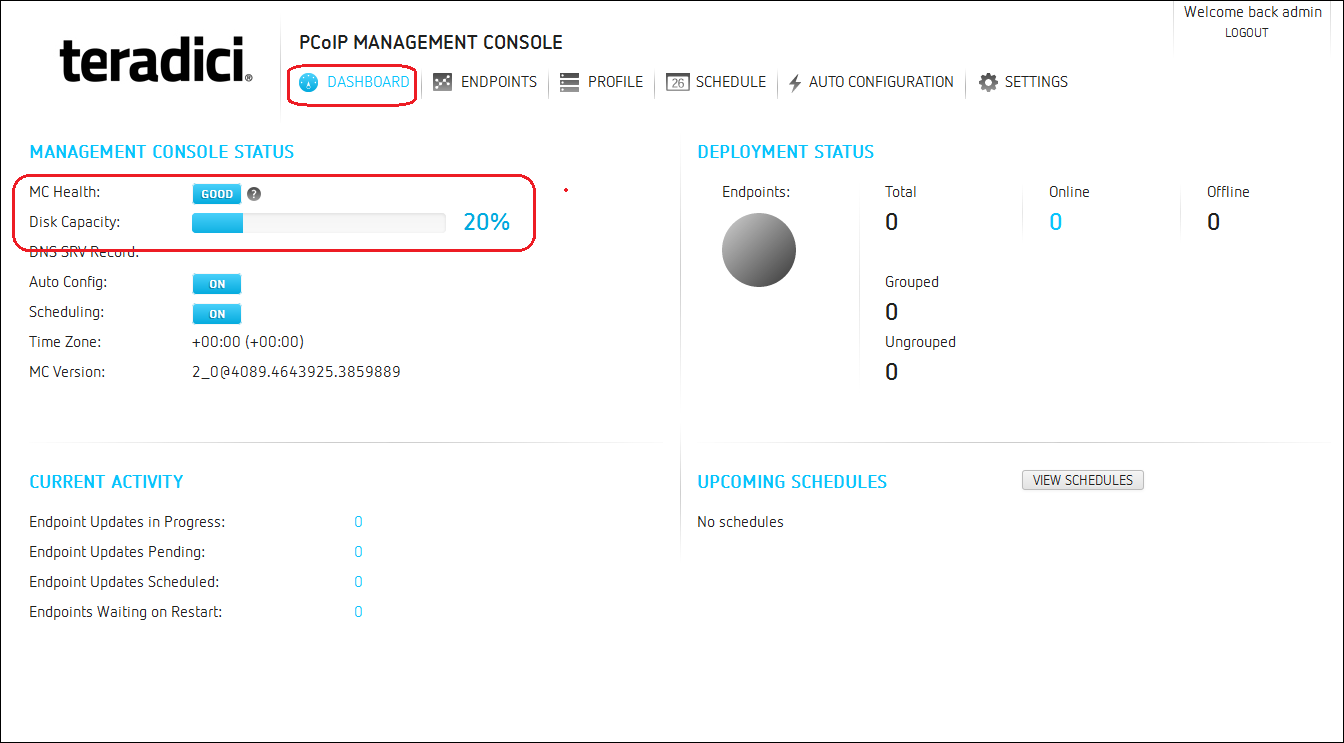Image resolution: width=1344 pixels, height=743 pixels.
Task: Click the Schedule calendar icon
Action: click(x=677, y=82)
